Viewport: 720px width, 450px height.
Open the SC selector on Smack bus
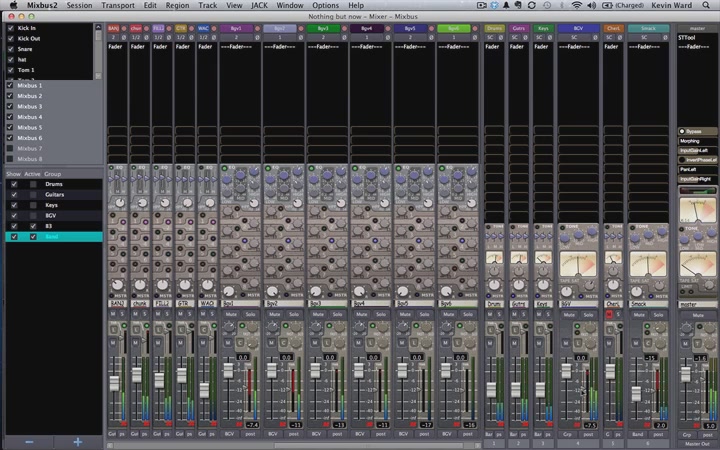(644, 37)
